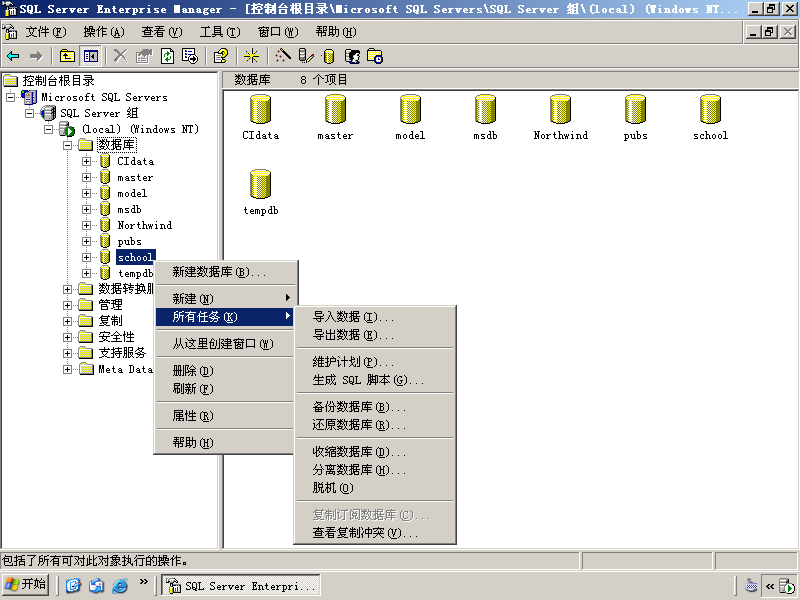This screenshot has width=800, height=600.
Task: Launch Internet Explorer from quick launch
Action: (x=119, y=585)
